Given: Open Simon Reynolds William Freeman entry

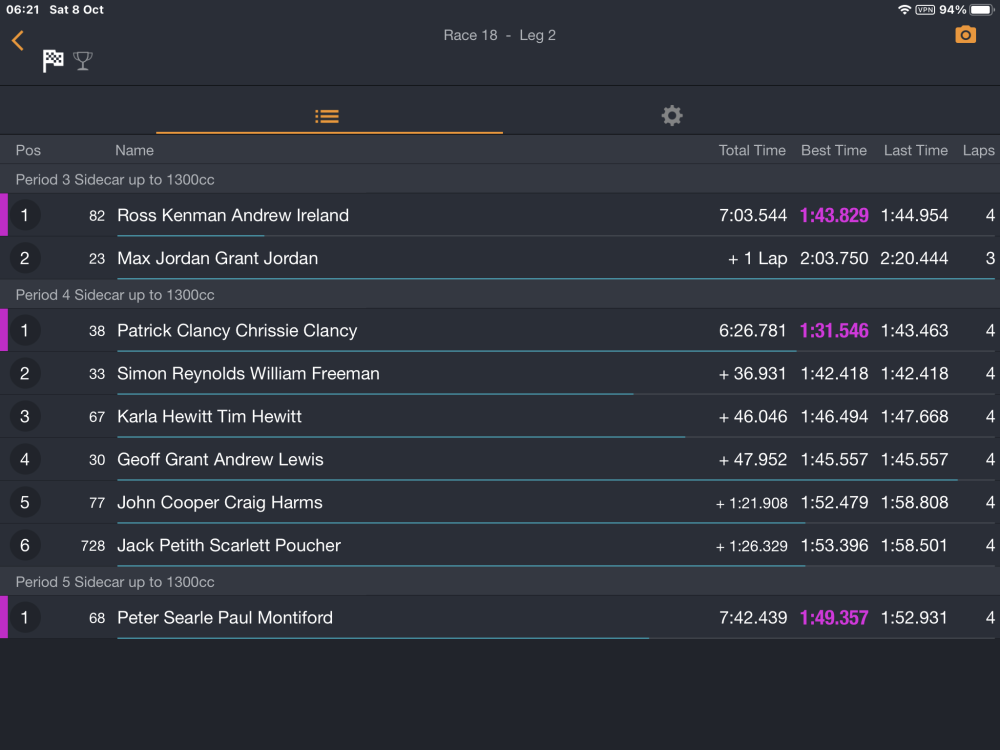Looking at the screenshot, I should (x=500, y=373).
